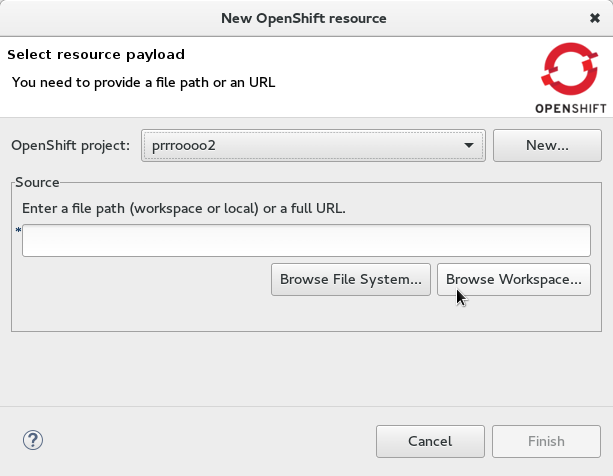Click the help question mark icon
The width and height of the screenshot is (613, 476).
[x=33, y=440]
